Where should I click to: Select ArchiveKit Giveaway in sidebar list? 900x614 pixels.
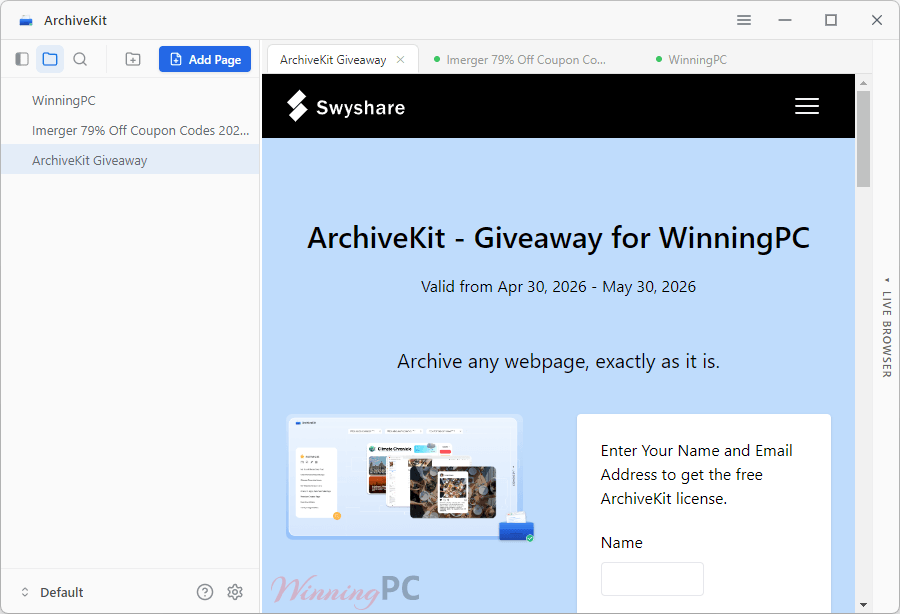tap(130, 160)
